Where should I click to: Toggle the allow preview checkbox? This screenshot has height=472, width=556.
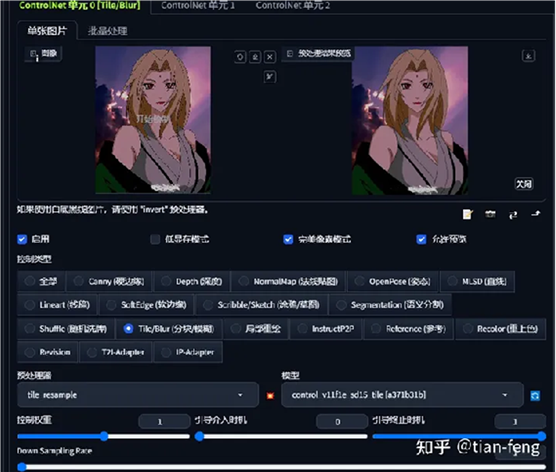click(x=421, y=239)
